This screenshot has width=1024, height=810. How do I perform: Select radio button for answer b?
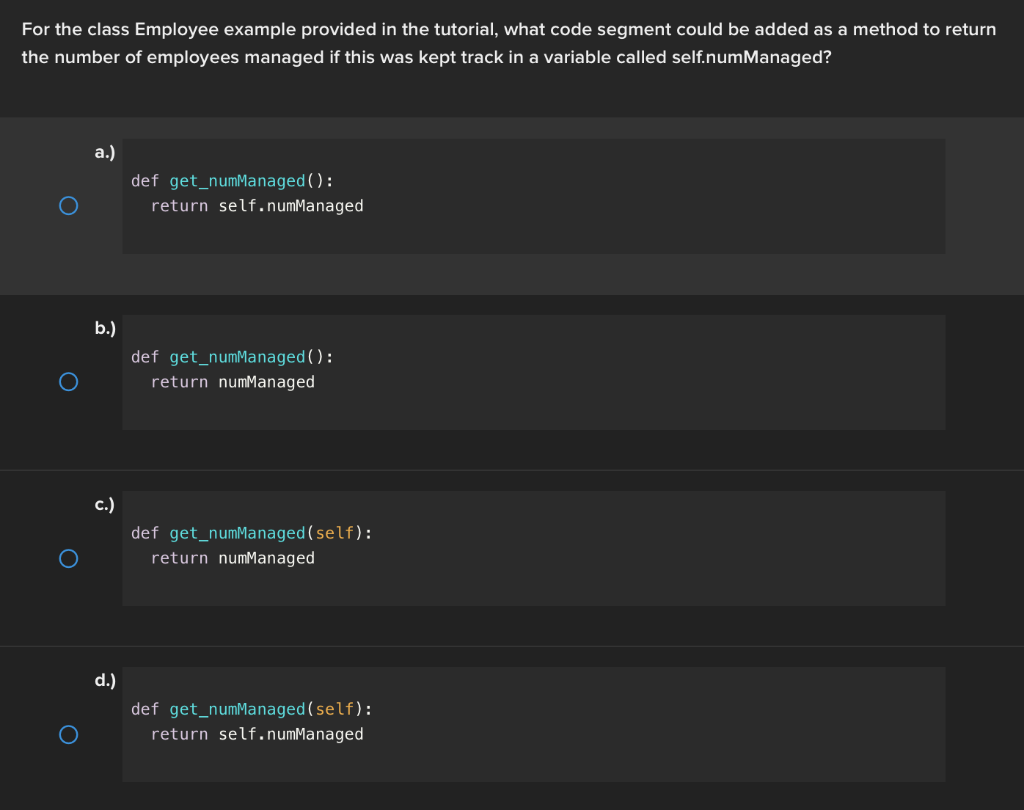pyautogui.click(x=69, y=381)
